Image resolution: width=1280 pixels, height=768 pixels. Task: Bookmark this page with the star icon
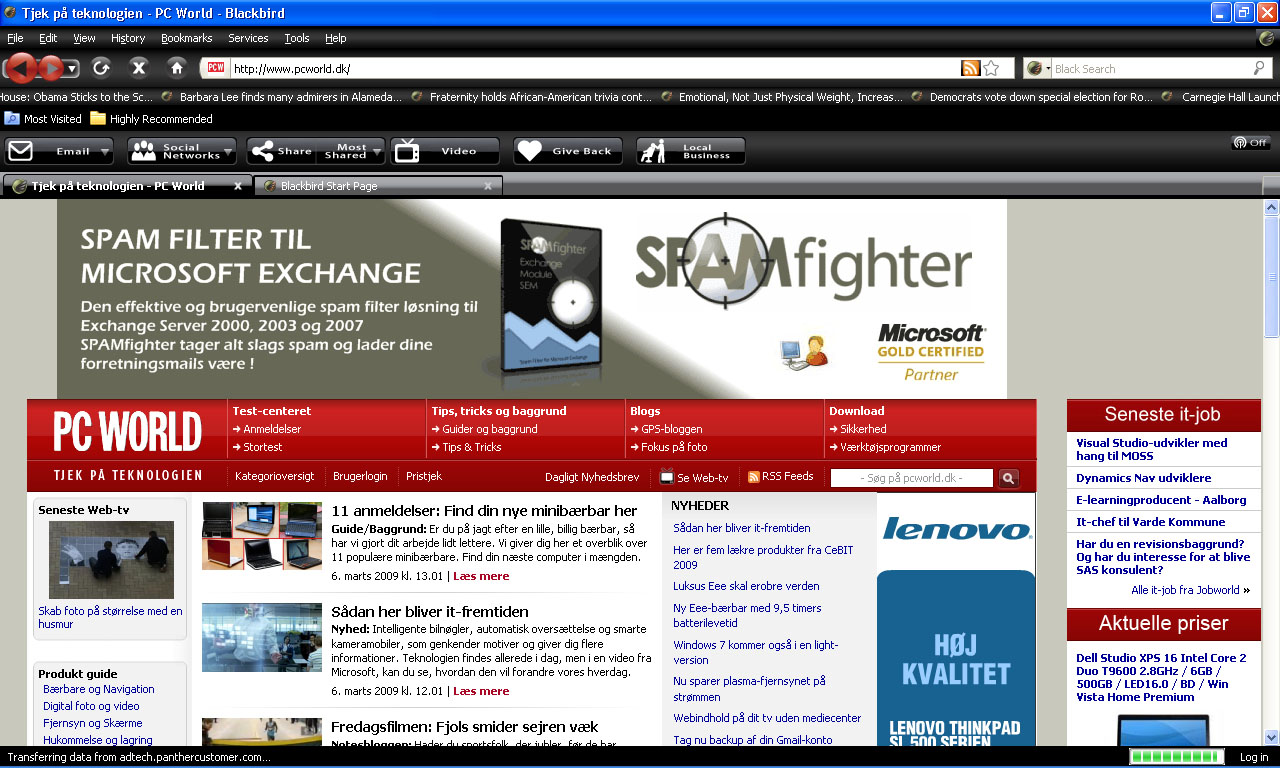point(991,68)
